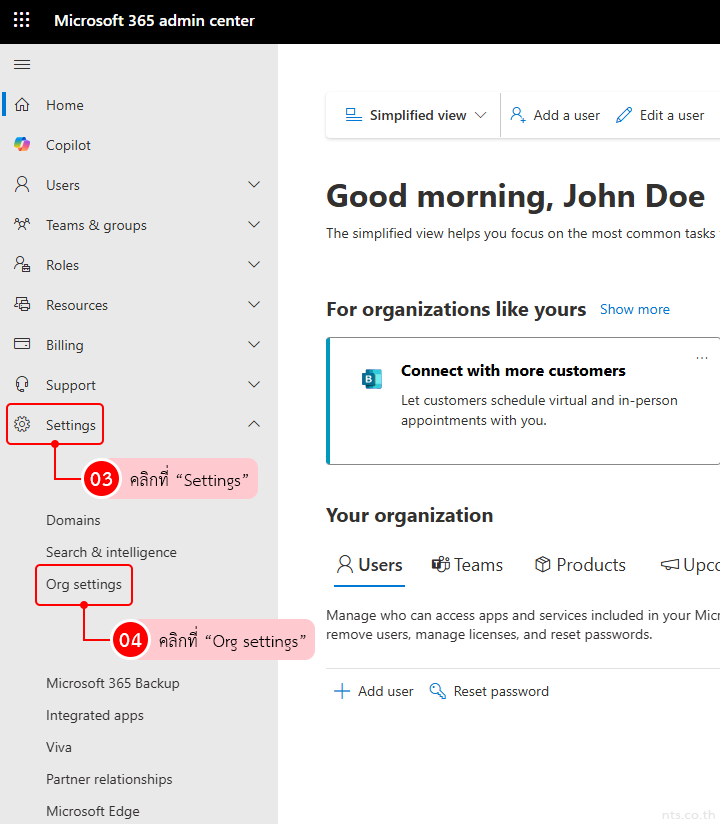Select Search & intelligence under Settings
This screenshot has height=824, width=720.
(x=111, y=552)
